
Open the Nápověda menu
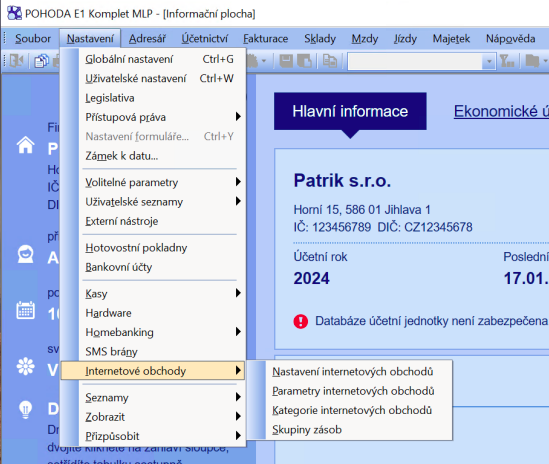pyautogui.click(x=510, y=39)
